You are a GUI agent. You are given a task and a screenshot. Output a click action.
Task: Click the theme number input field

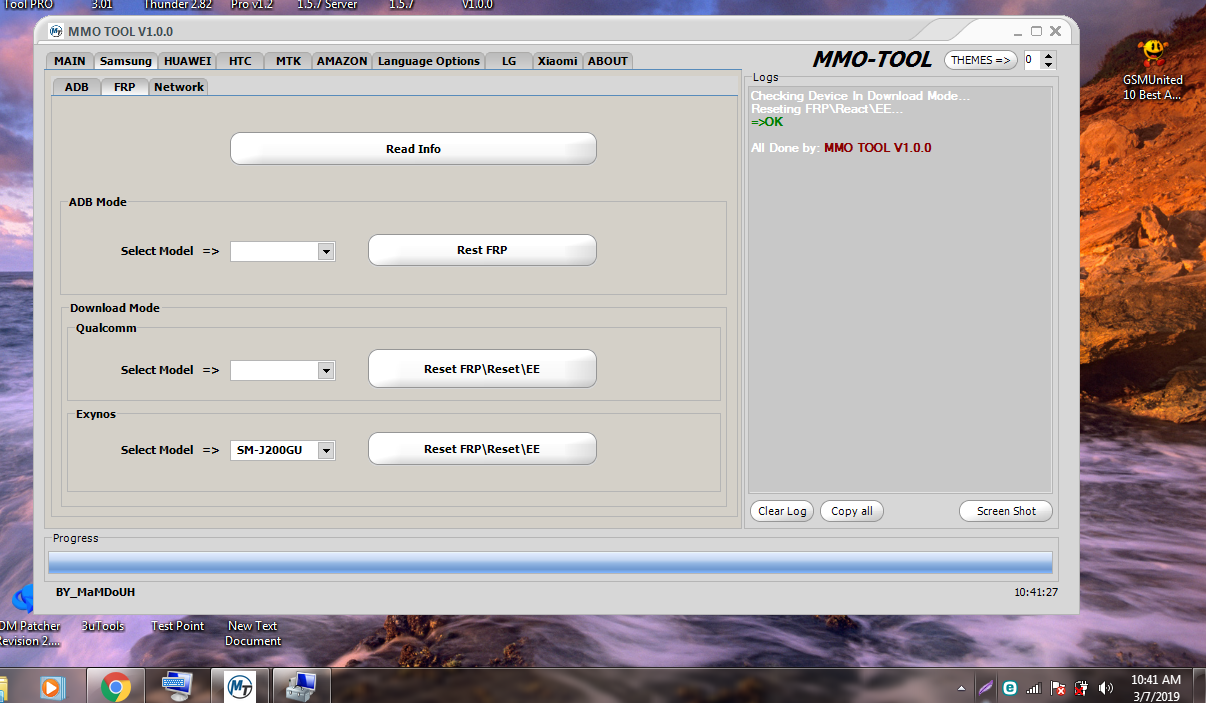[1032, 60]
